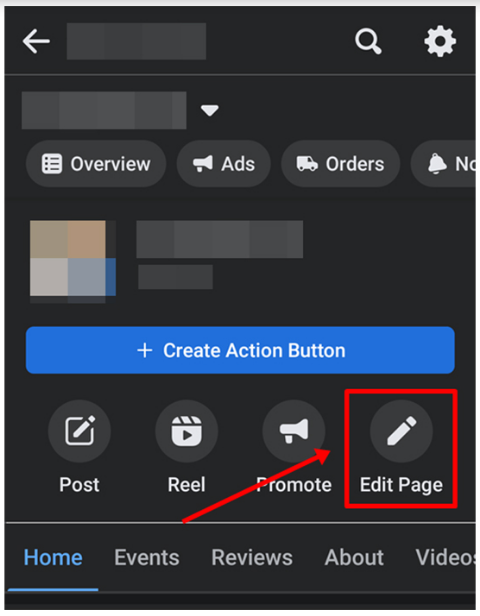Open the Overview pill
The height and width of the screenshot is (616, 480).
96,164
